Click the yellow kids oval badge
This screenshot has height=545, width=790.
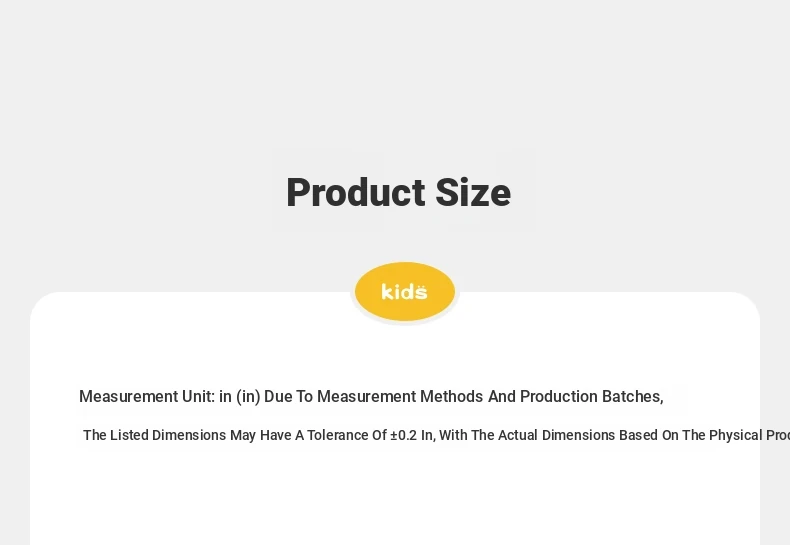click(405, 291)
